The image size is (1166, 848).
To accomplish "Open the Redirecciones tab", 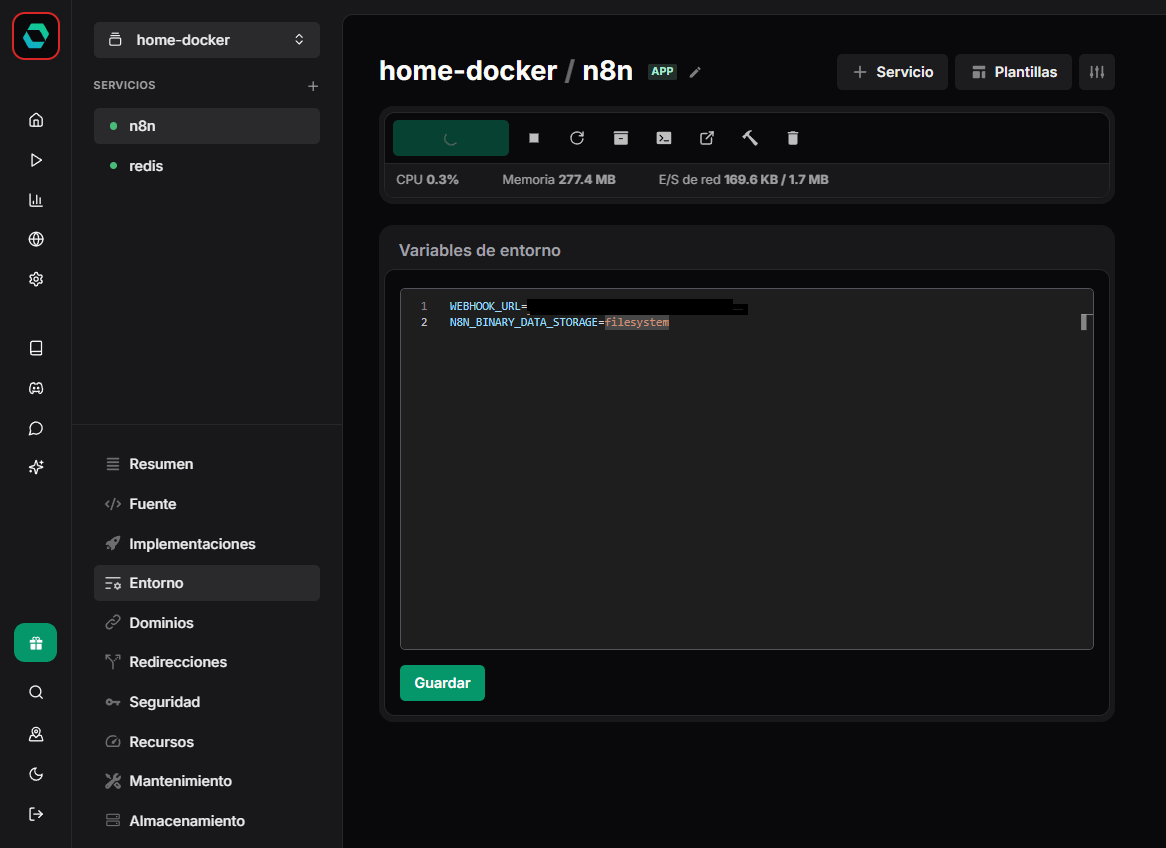I will tap(207, 662).
